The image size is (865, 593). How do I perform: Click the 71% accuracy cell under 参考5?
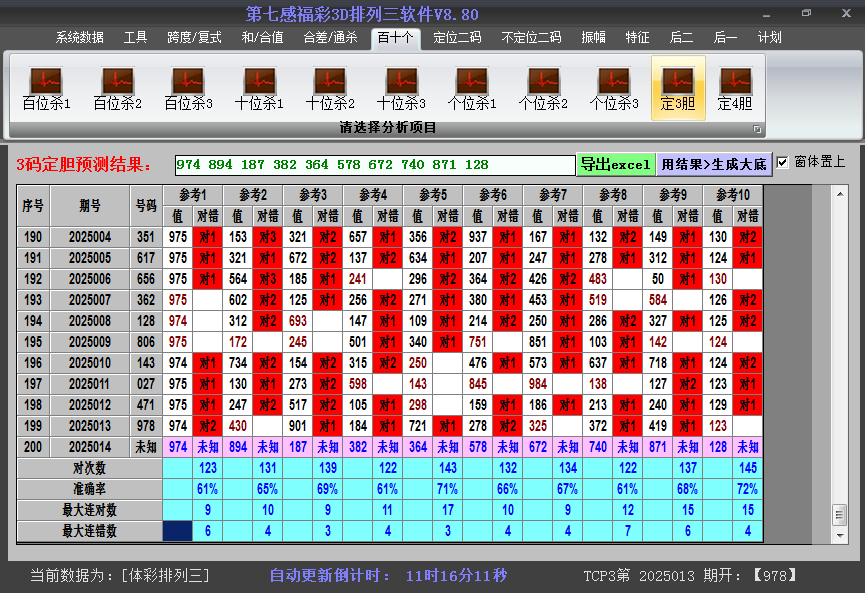pyautogui.click(x=447, y=489)
